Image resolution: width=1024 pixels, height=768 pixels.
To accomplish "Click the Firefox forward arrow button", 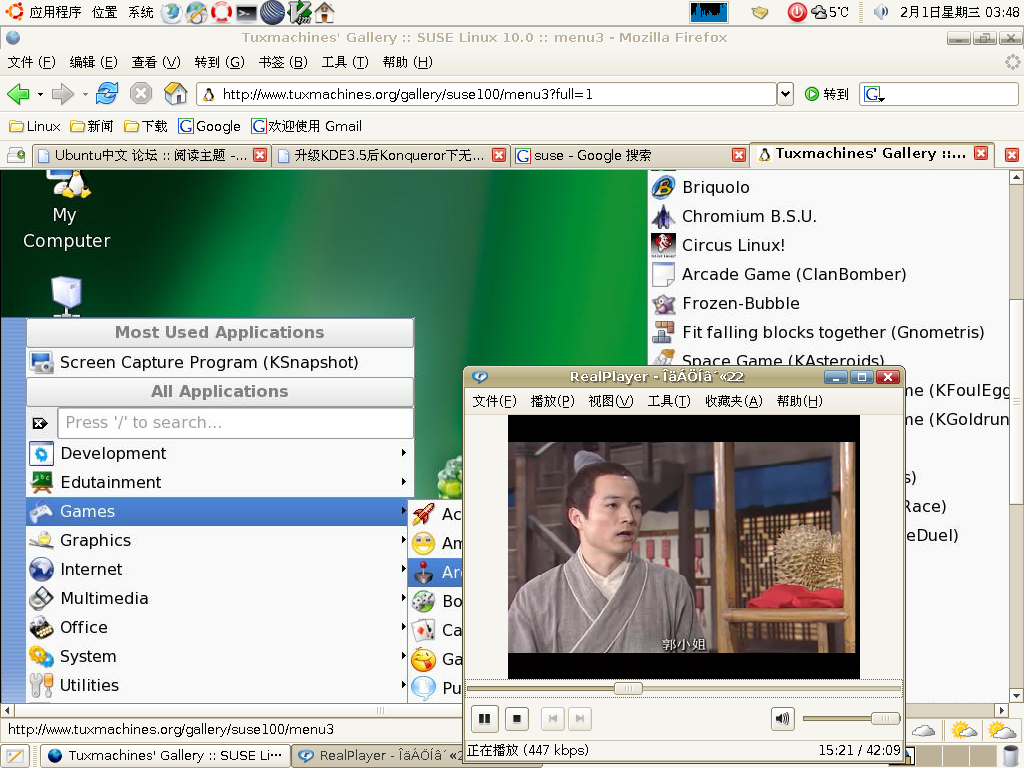I will [x=62, y=94].
